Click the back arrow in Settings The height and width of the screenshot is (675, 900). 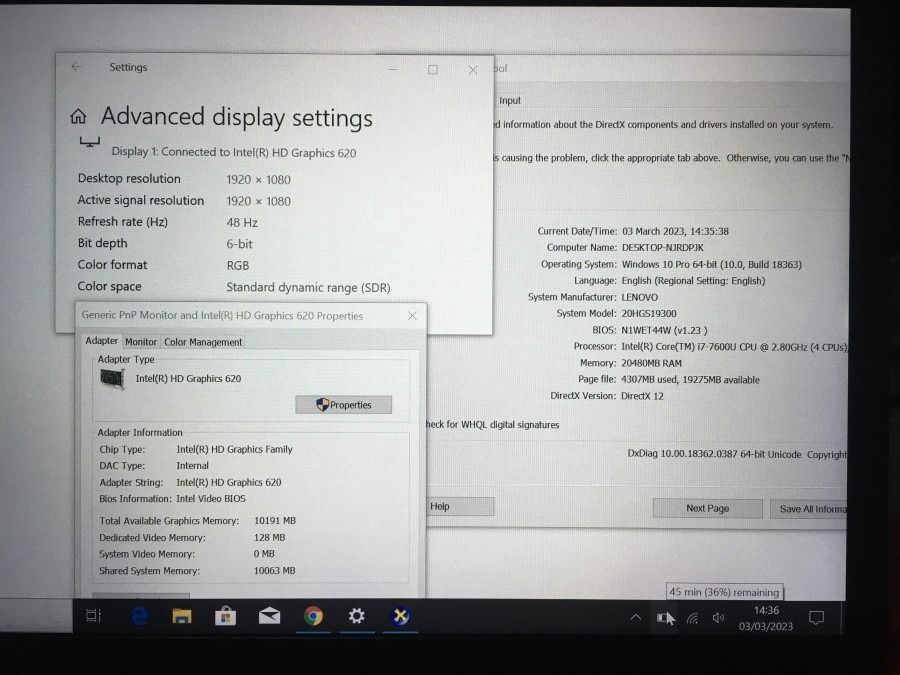pyautogui.click(x=76, y=67)
